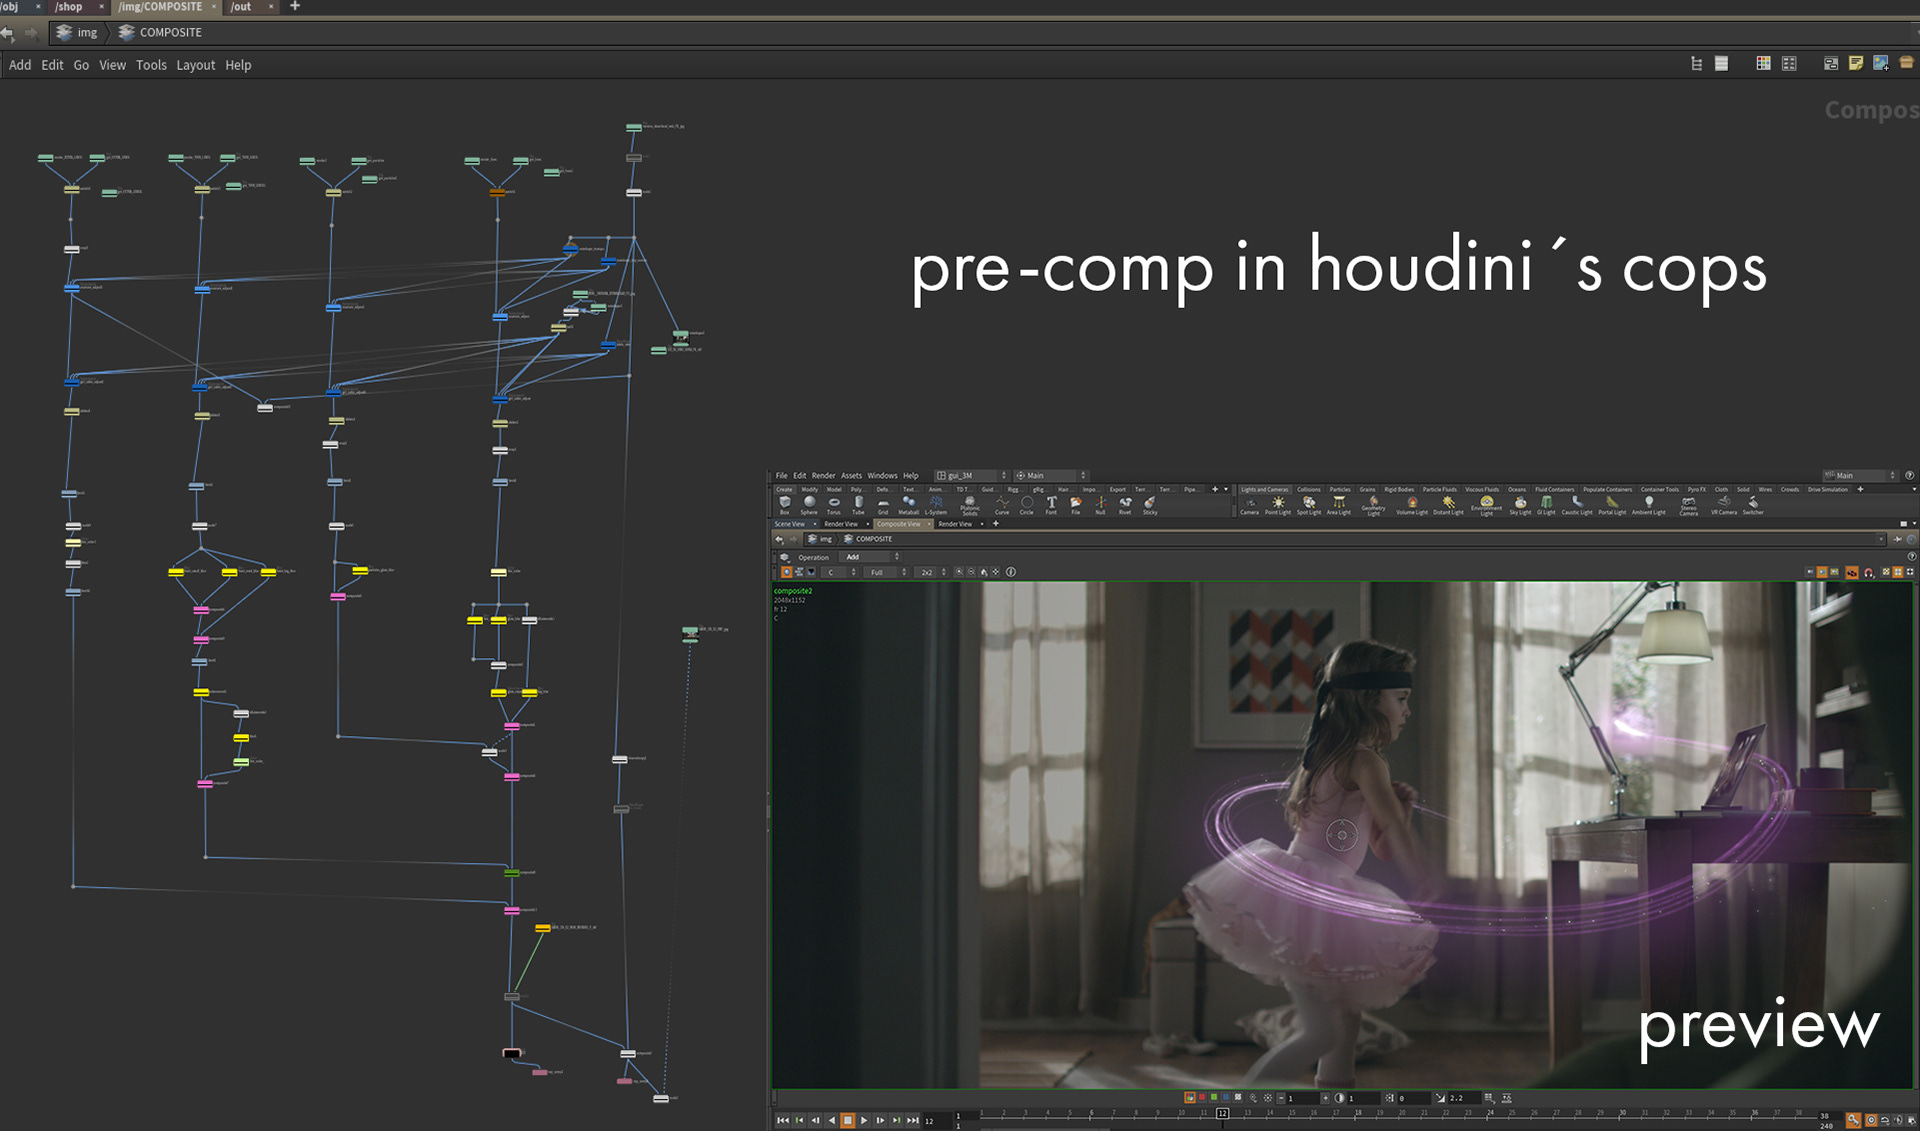Click the Switcher shelf tool
The image size is (1920, 1131).
[x=1753, y=505]
